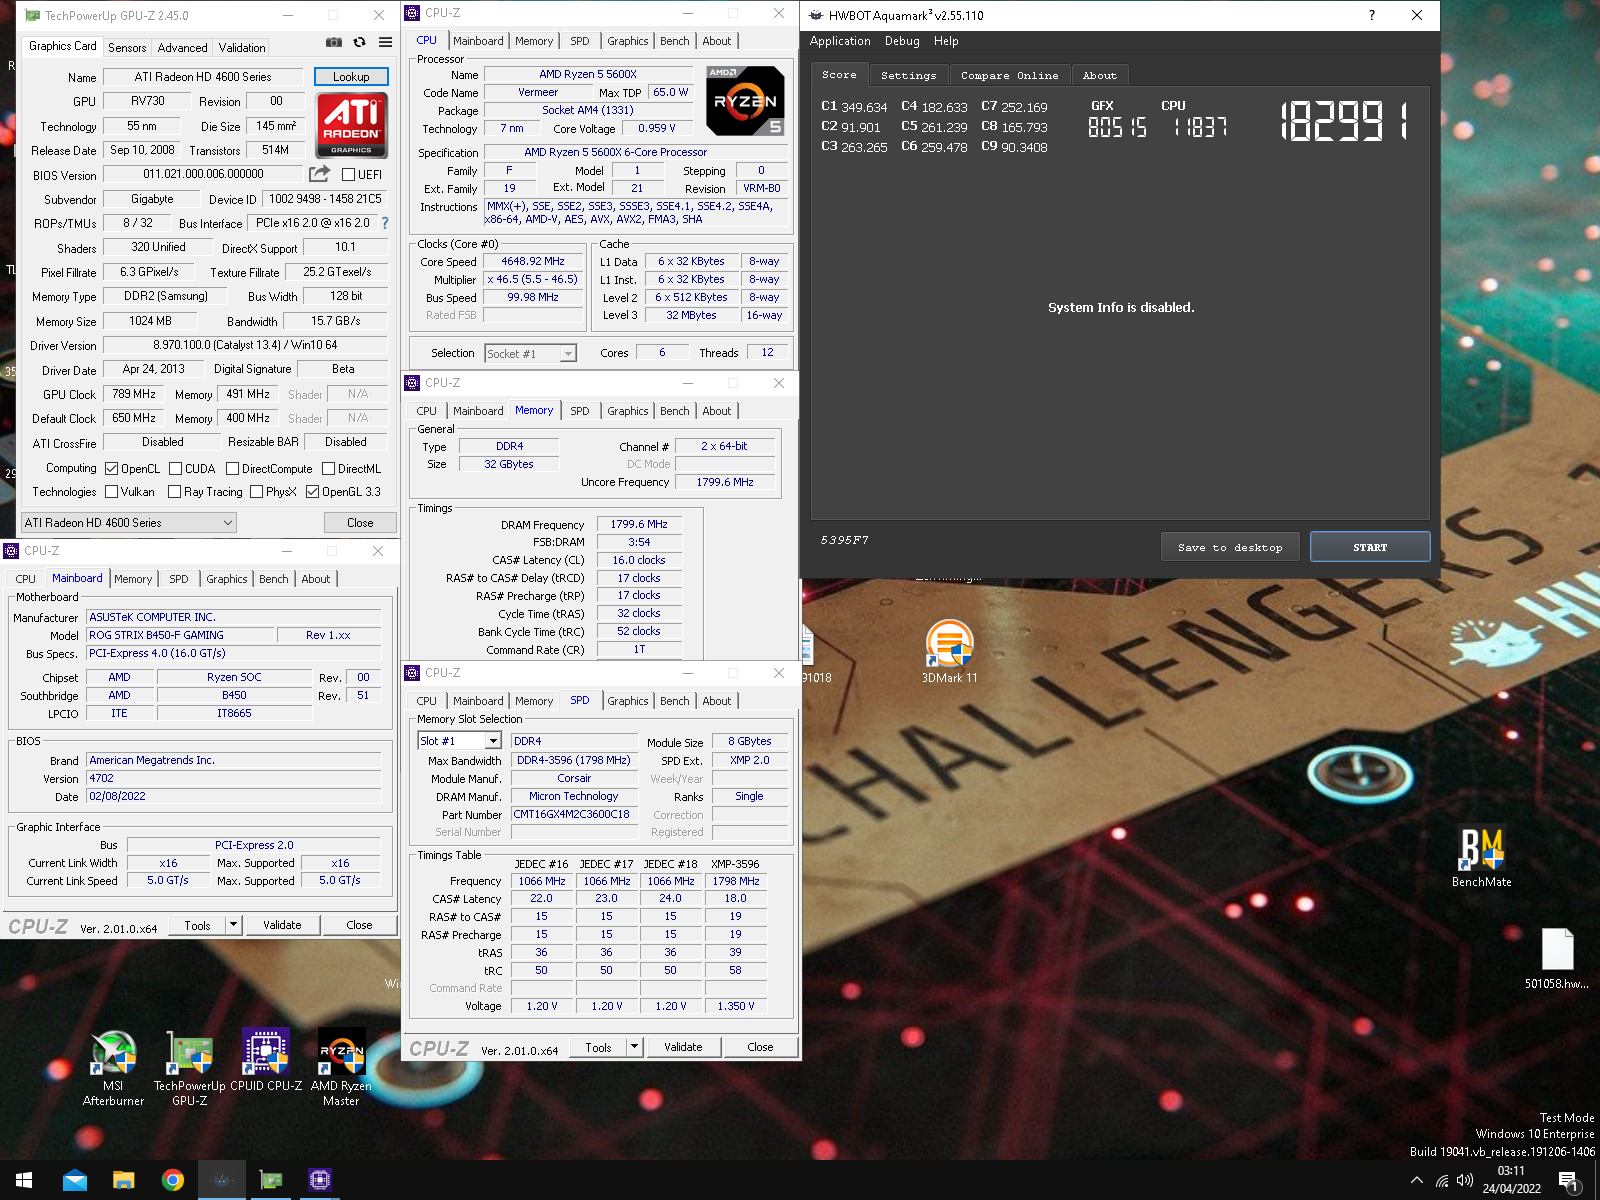Click Close in the SPD CPU-Z window
This screenshot has width=1600, height=1200.
click(760, 1047)
